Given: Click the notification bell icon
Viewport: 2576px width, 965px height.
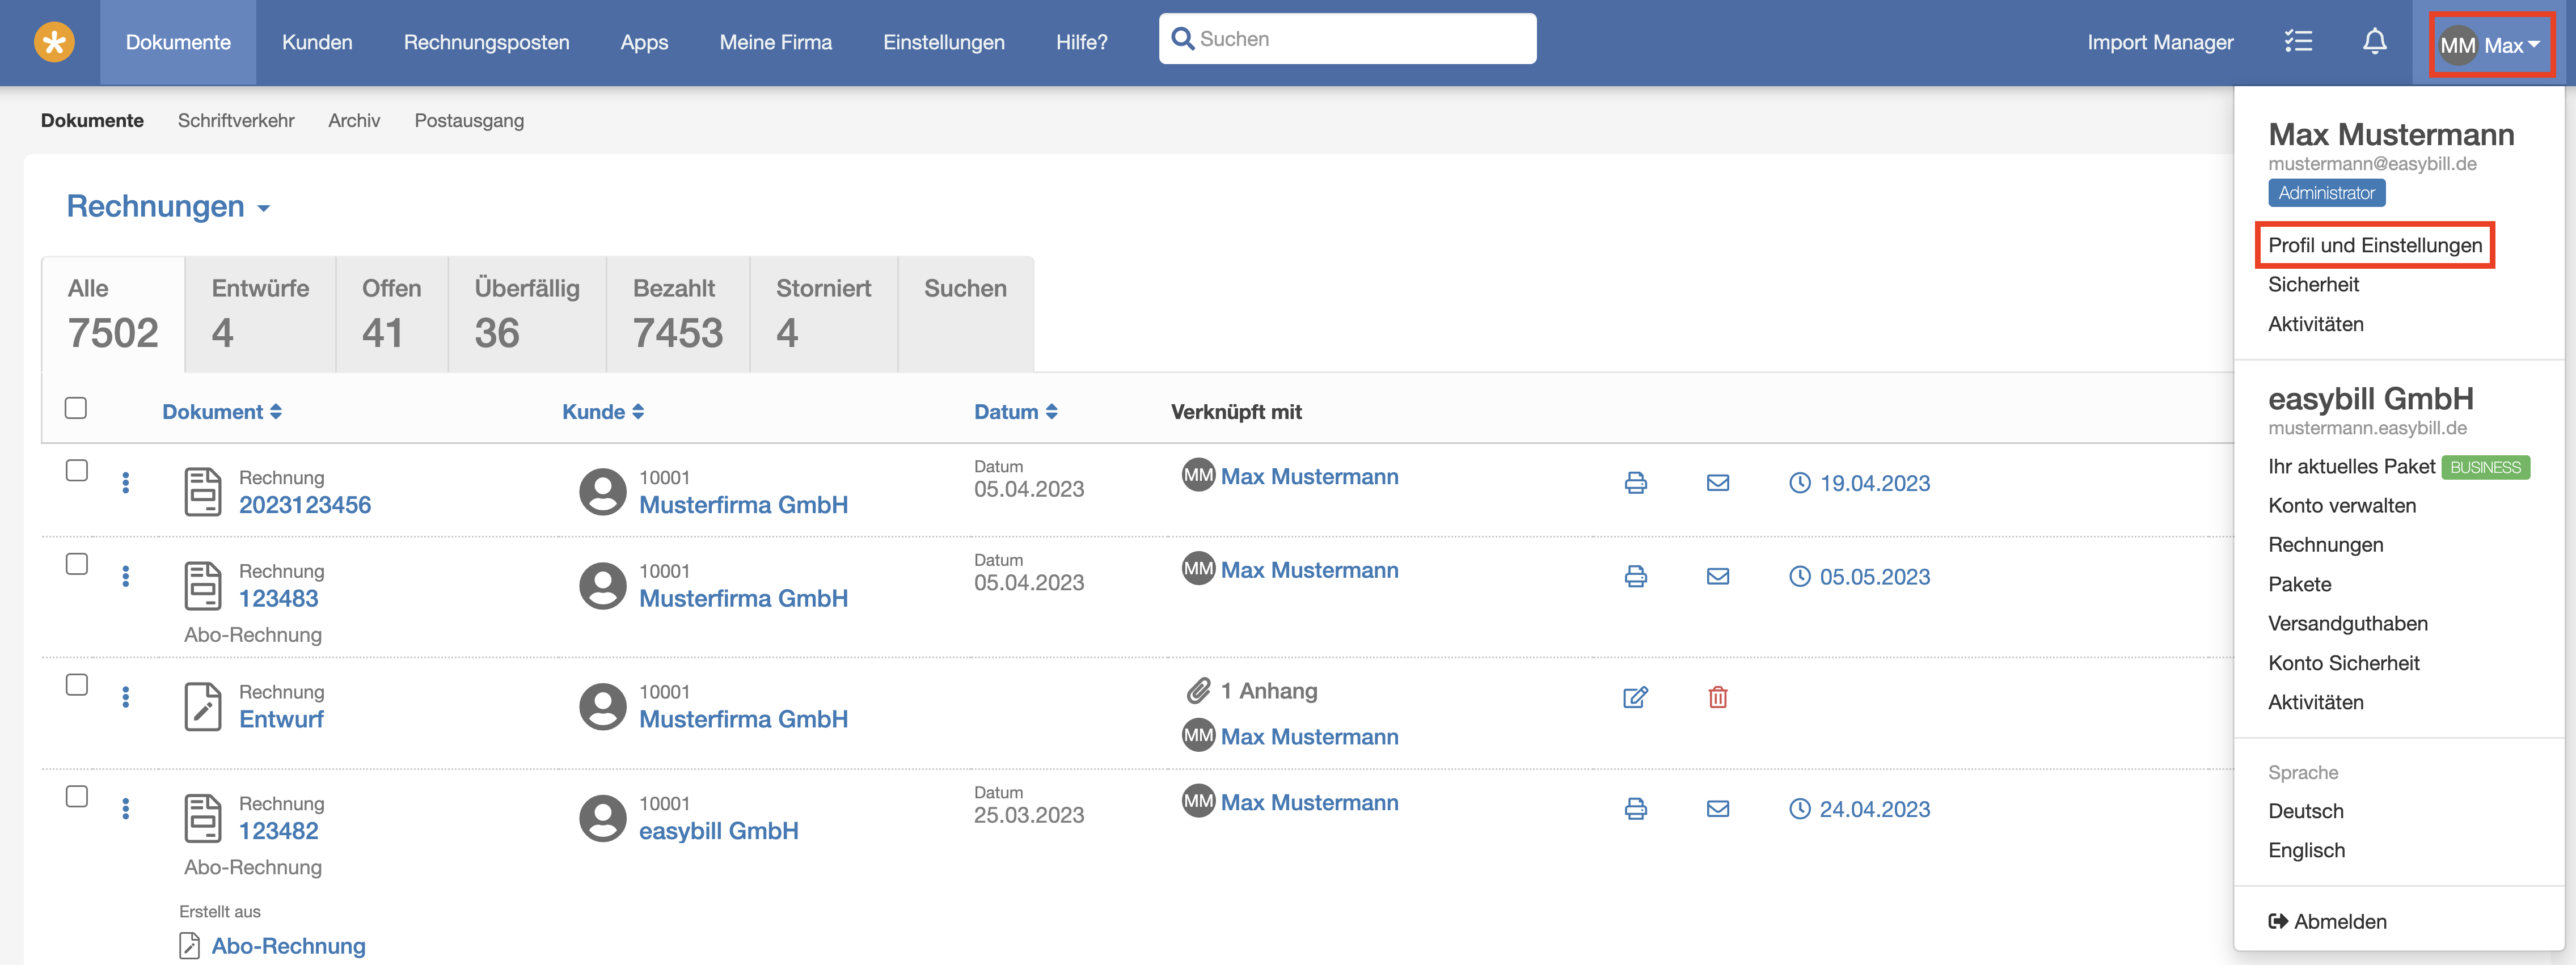Looking at the screenshot, I should tap(2374, 42).
